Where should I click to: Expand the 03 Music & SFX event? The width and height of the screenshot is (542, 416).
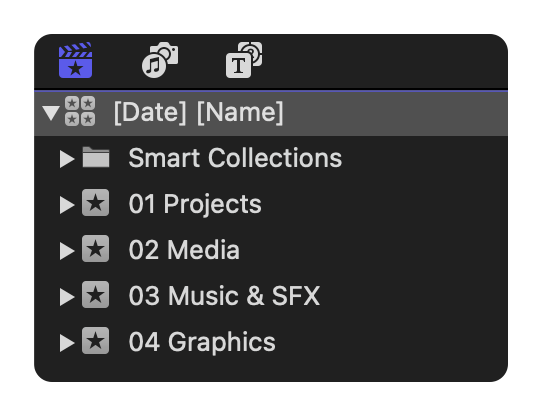67,297
